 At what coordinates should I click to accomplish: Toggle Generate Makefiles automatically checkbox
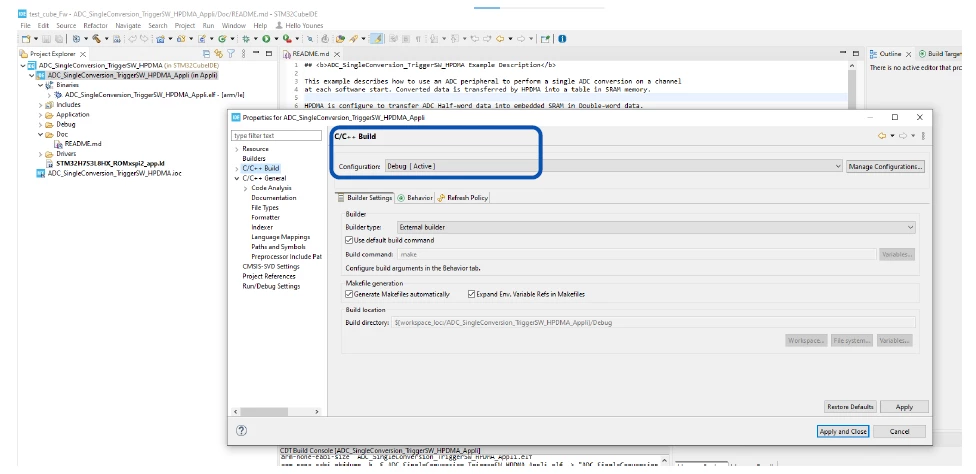coord(349,294)
